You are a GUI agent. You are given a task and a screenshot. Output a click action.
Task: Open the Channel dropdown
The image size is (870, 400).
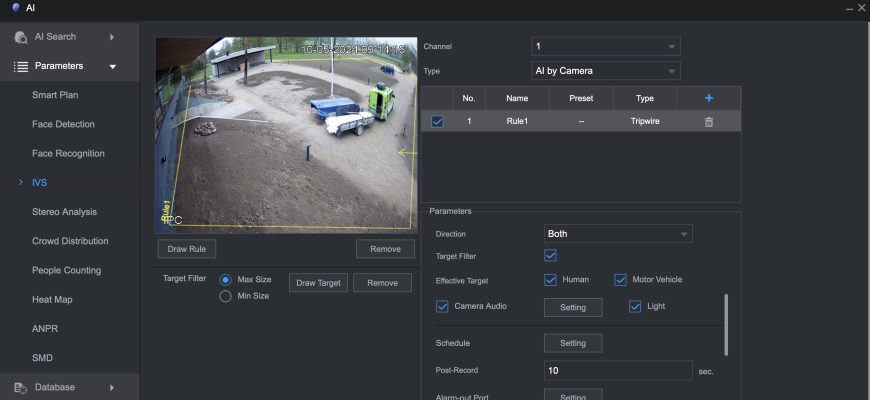pos(605,46)
